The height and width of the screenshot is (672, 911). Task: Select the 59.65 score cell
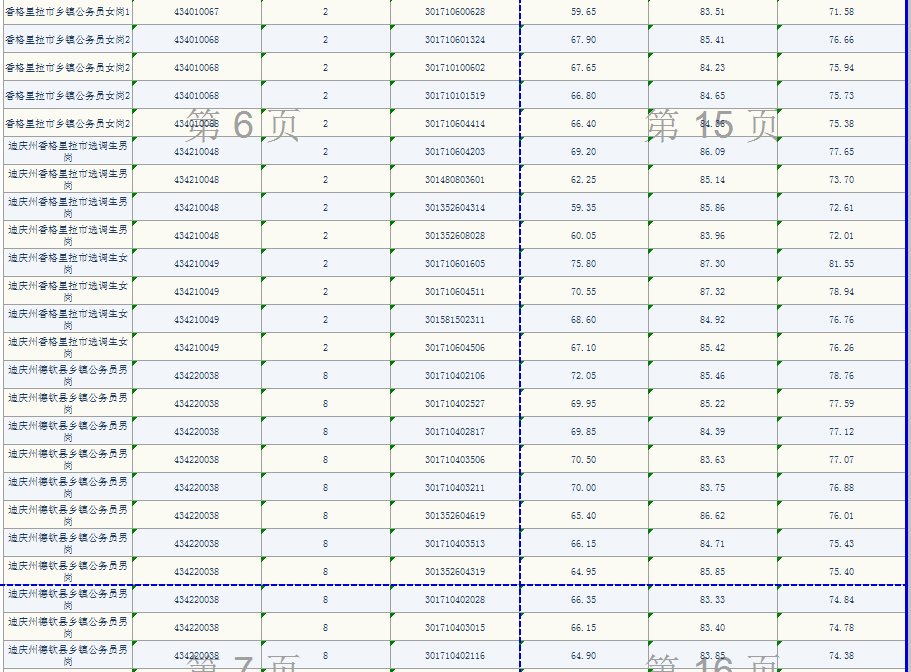(583, 12)
